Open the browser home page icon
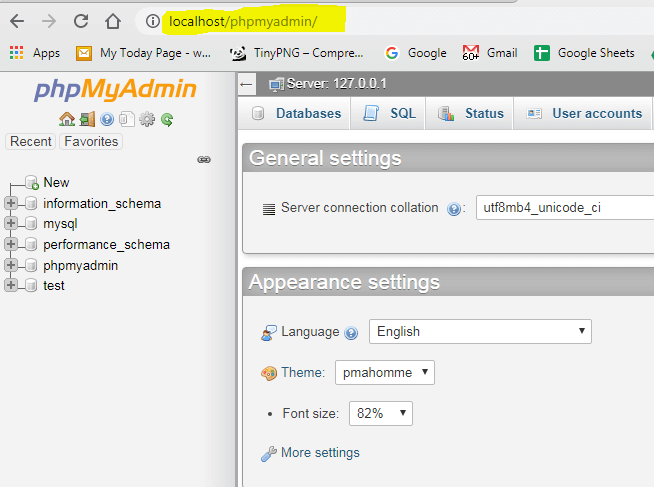The width and height of the screenshot is (654, 487). (x=113, y=21)
